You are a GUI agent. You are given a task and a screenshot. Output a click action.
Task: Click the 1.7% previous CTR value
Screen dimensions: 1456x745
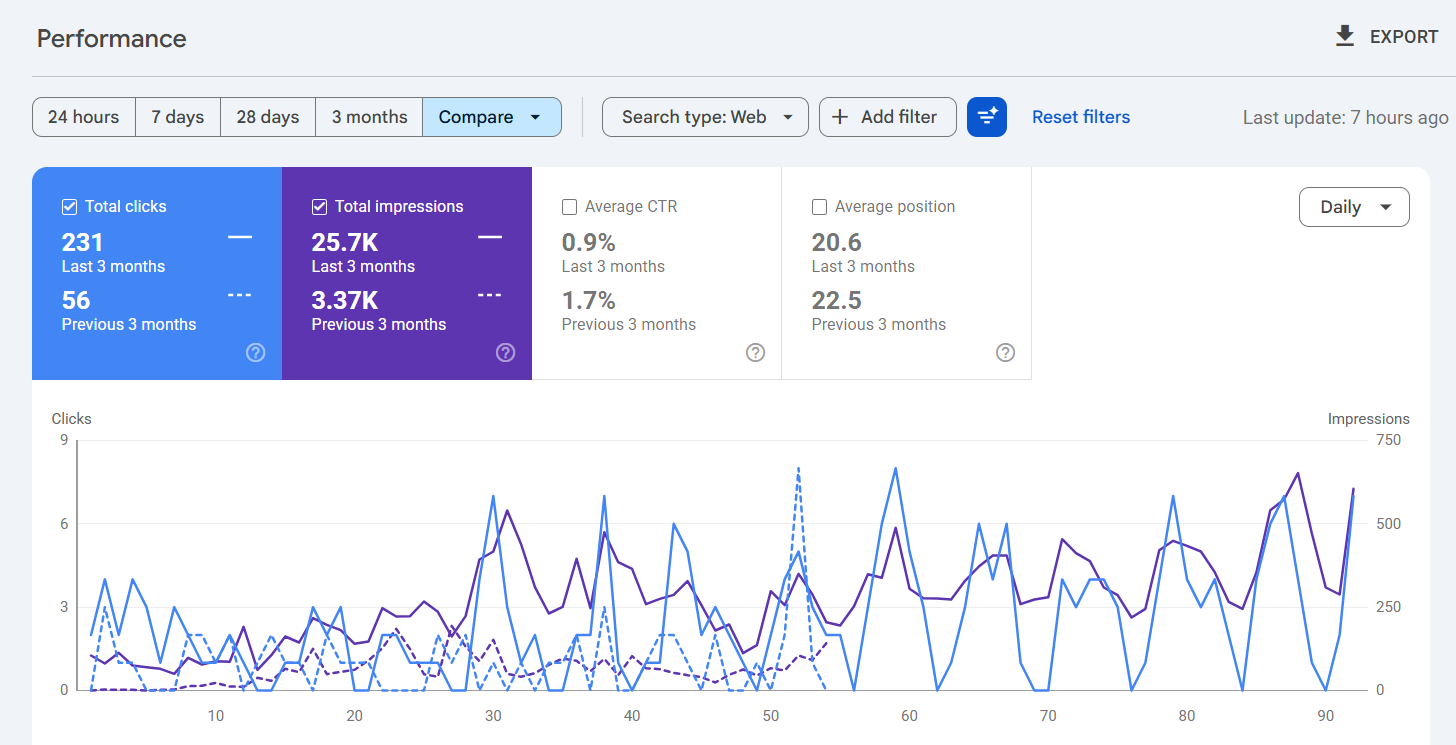tap(589, 300)
